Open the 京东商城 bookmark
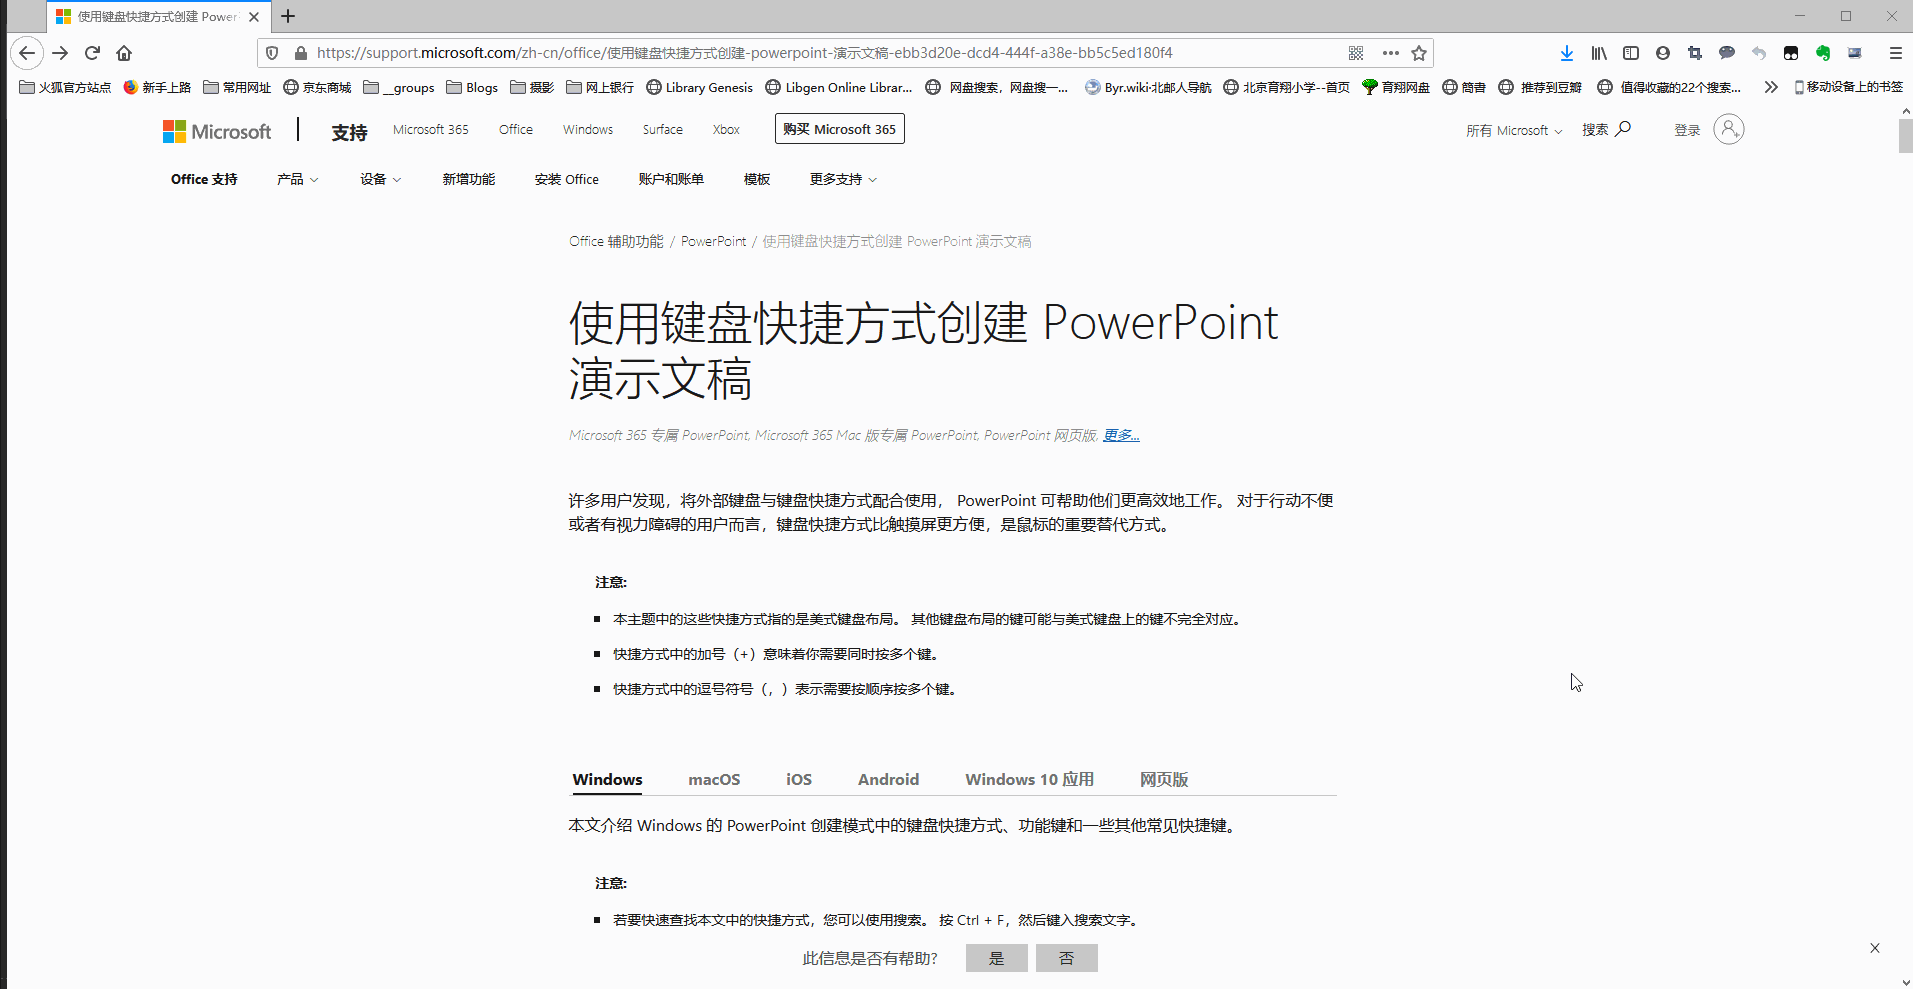Image resolution: width=1913 pixels, height=989 pixels. tap(317, 87)
